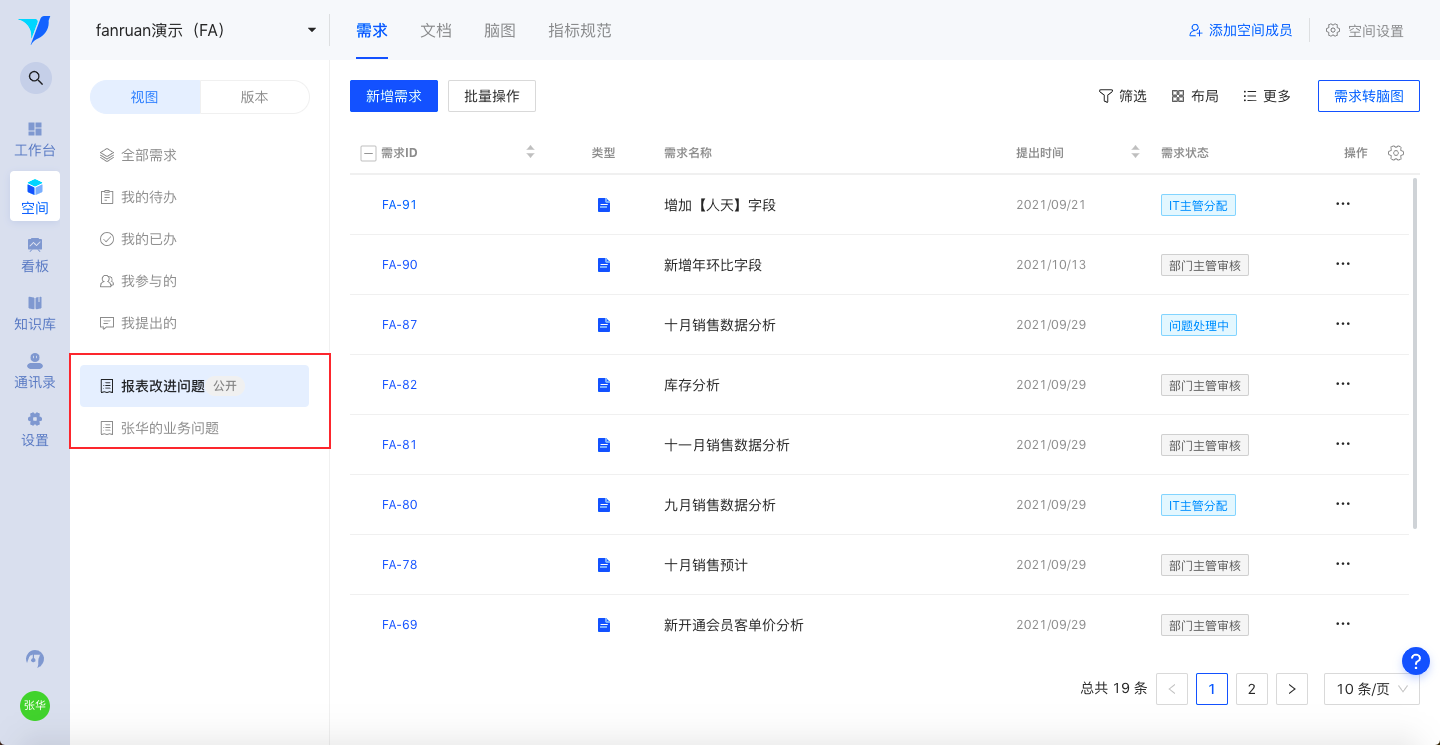Viewport: 1440px width, 745px height.
Task: Open the 更多 more options menu
Action: click(x=1266, y=96)
